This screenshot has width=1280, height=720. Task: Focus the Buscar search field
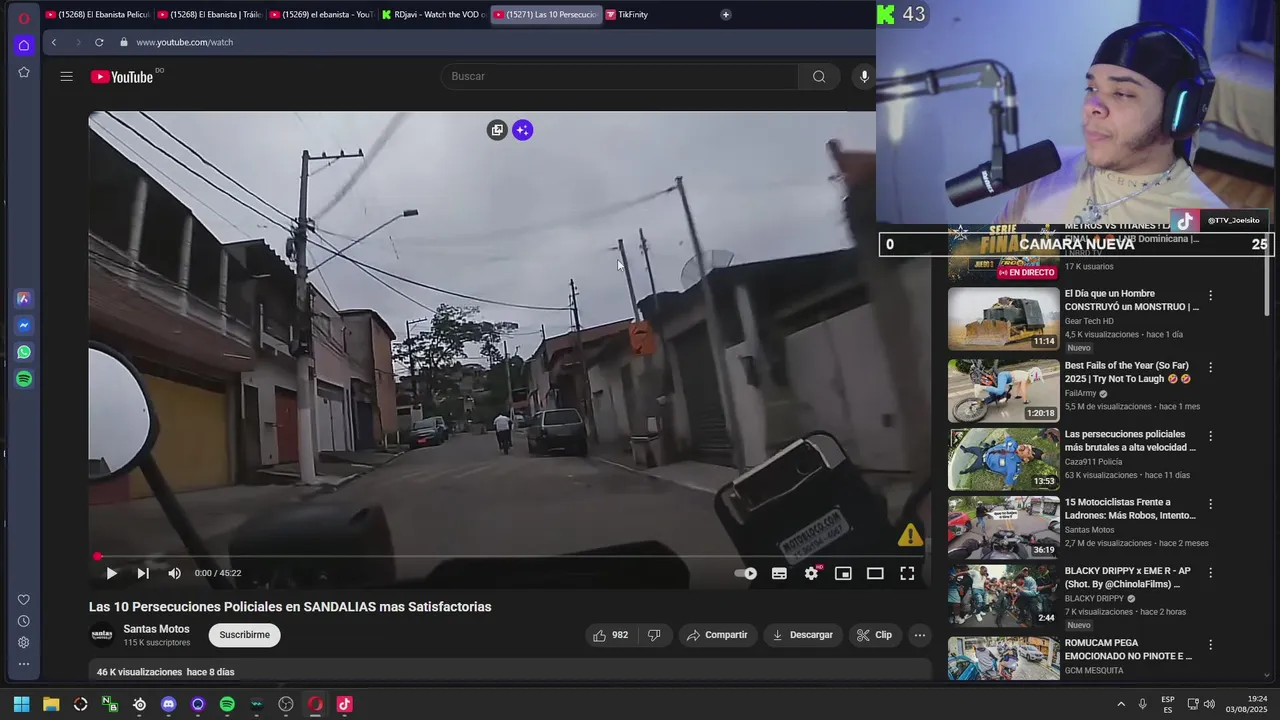tap(620, 76)
